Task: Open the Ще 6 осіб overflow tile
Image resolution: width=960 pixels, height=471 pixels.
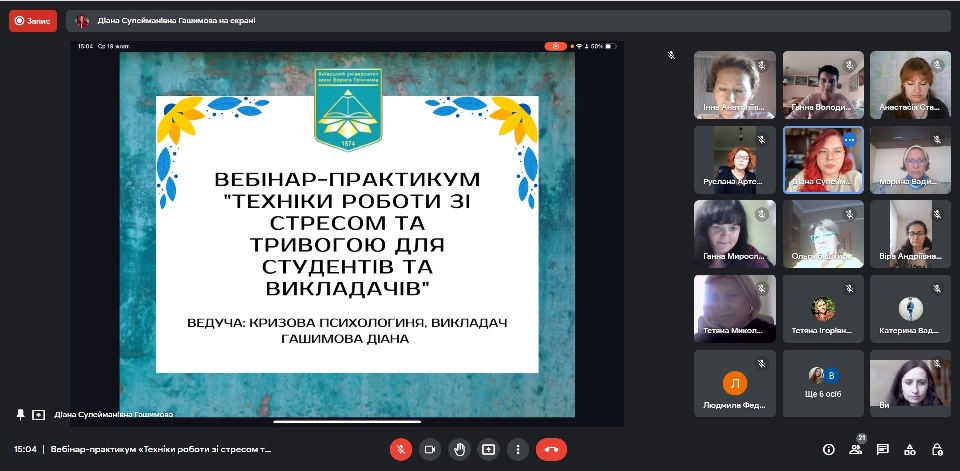Action: pyautogui.click(x=823, y=383)
